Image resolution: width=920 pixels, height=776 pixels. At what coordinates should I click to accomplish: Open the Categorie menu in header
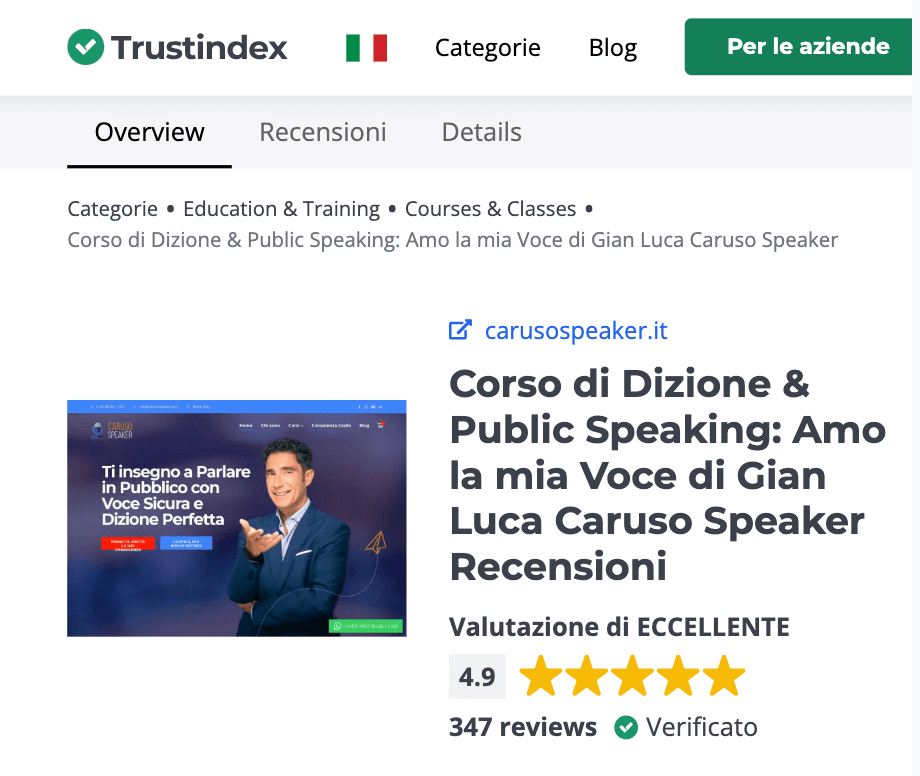pyautogui.click(x=488, y=48)
